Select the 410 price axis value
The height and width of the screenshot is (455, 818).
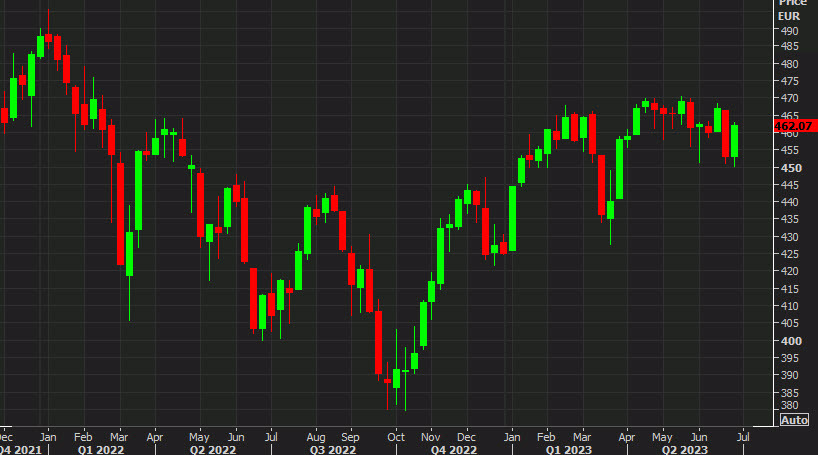pos(789,306)
